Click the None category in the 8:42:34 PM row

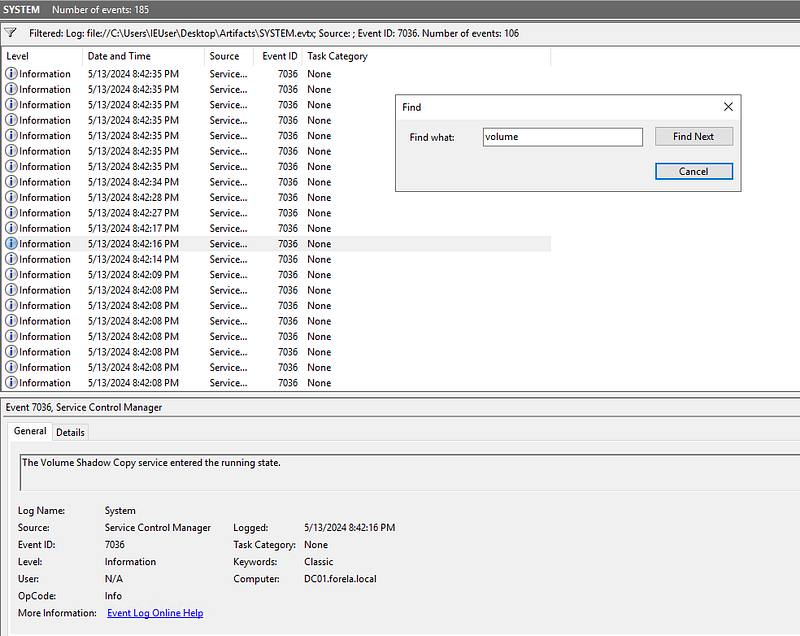coord(319,182)
